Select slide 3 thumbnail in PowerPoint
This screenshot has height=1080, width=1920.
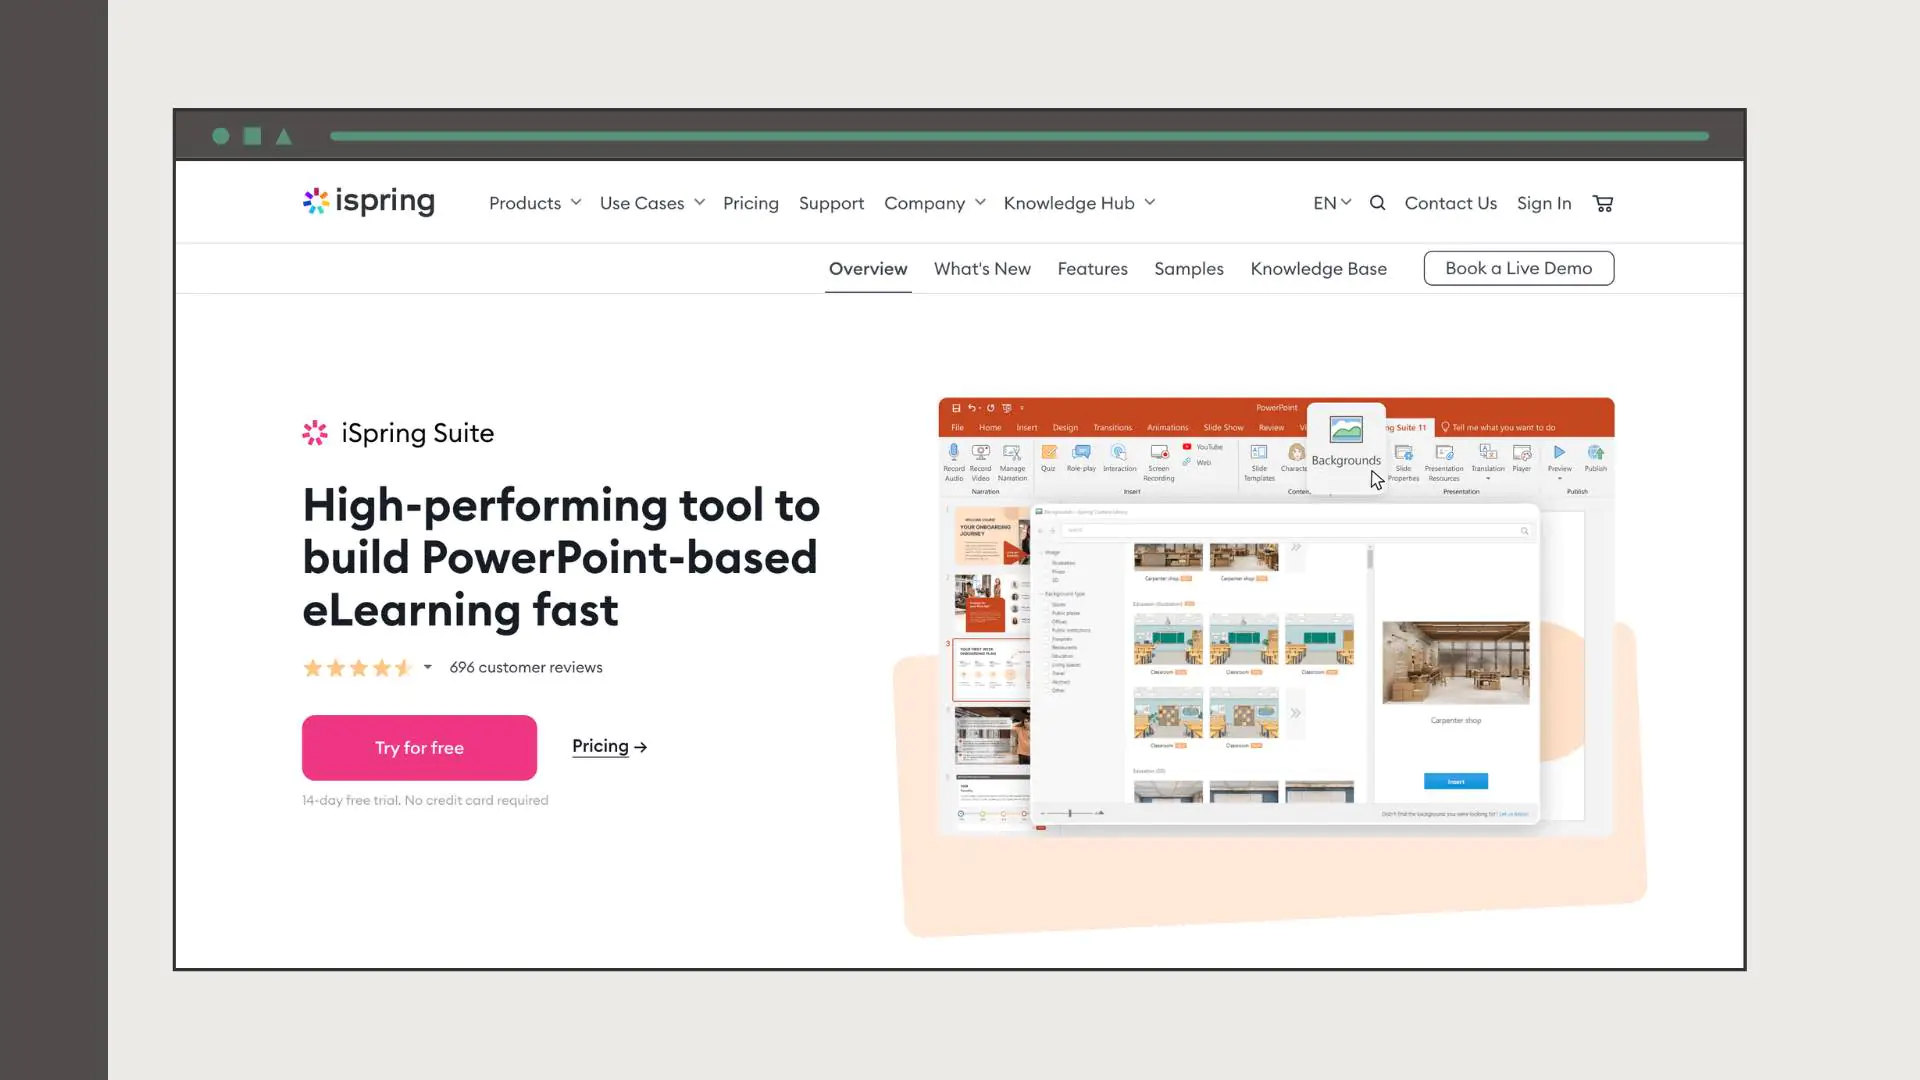coord(992,669)
